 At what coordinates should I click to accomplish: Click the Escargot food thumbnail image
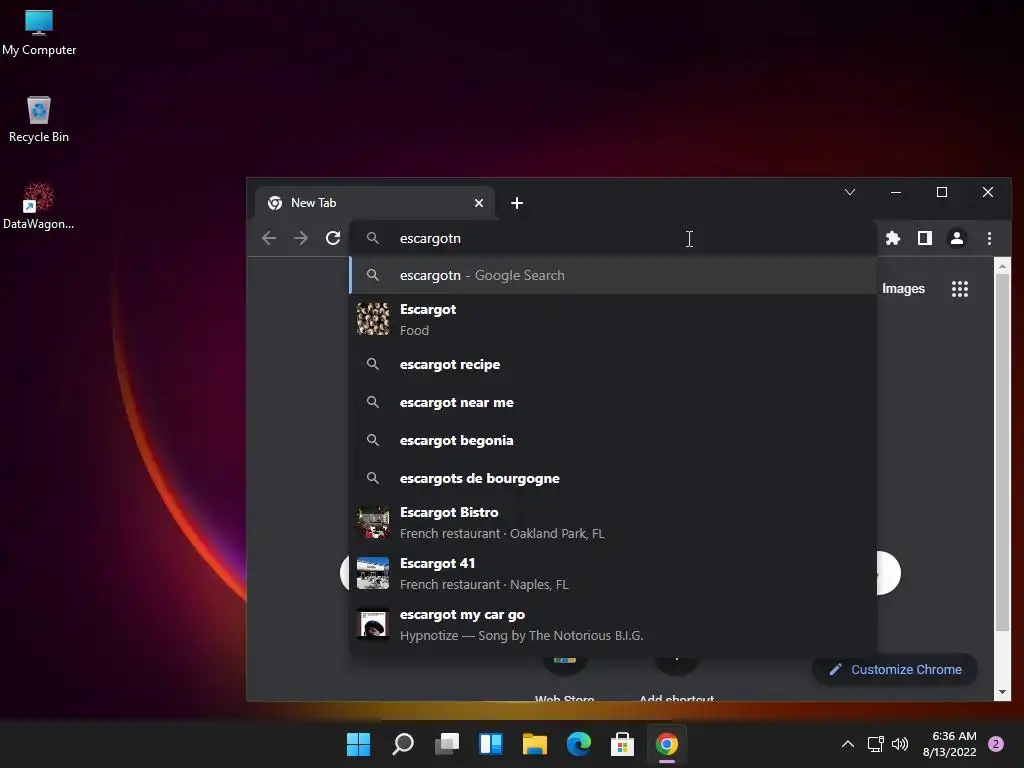[373, 319]
